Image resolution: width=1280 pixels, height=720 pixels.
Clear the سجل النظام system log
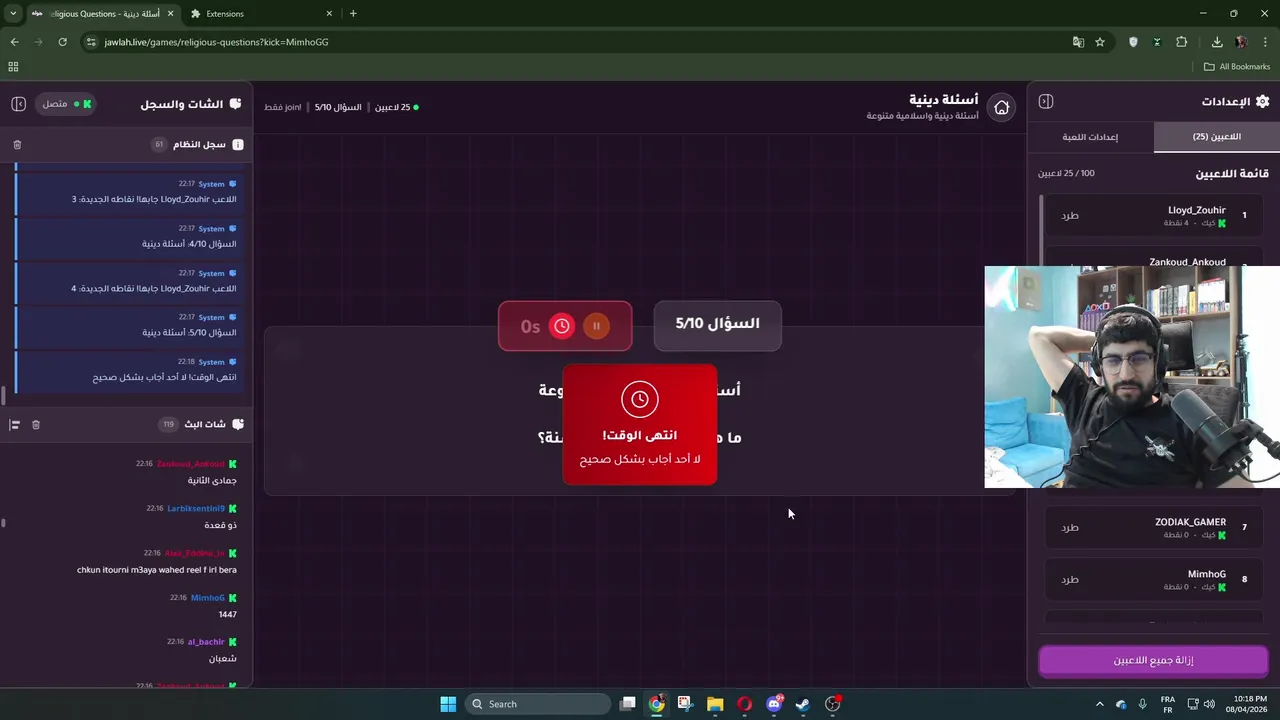click(17, 145)
